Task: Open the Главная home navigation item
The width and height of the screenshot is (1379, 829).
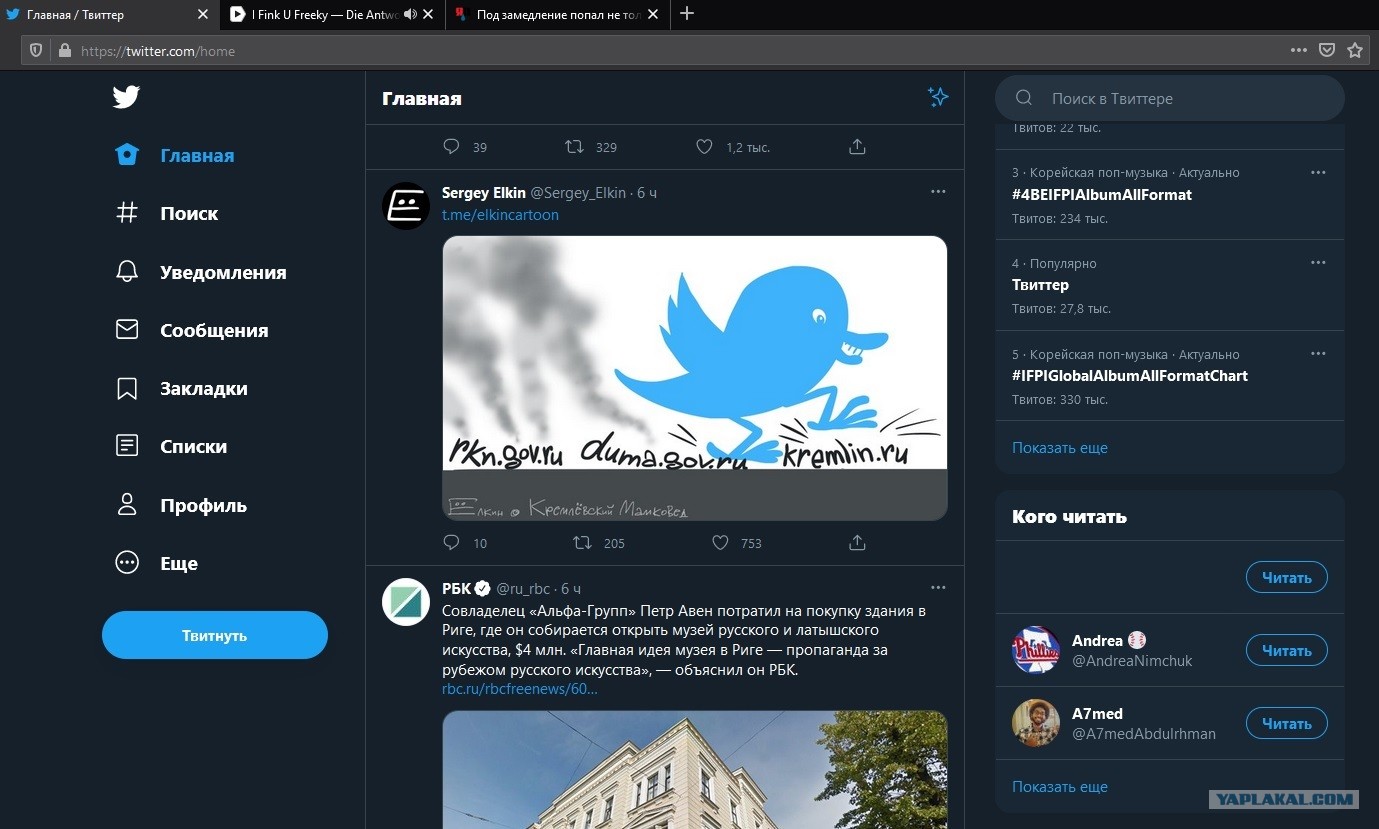Action: [x=175, y=155]
